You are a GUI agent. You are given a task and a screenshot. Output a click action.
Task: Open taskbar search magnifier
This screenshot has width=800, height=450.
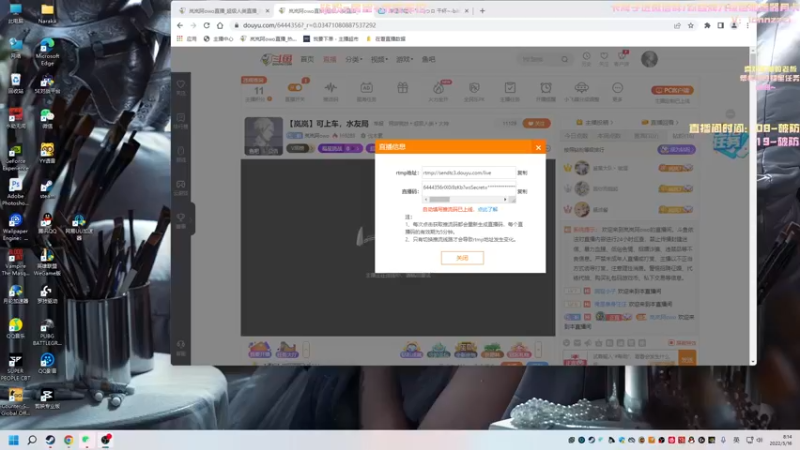32,440
